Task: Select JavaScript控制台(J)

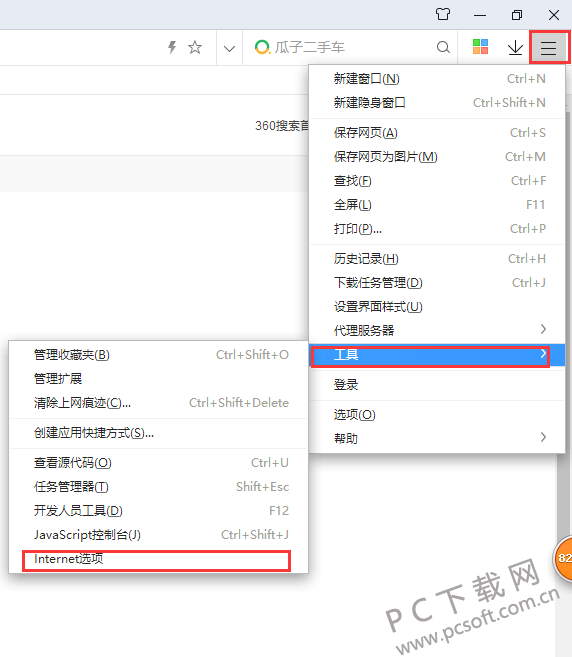Action: click(158, 535)
